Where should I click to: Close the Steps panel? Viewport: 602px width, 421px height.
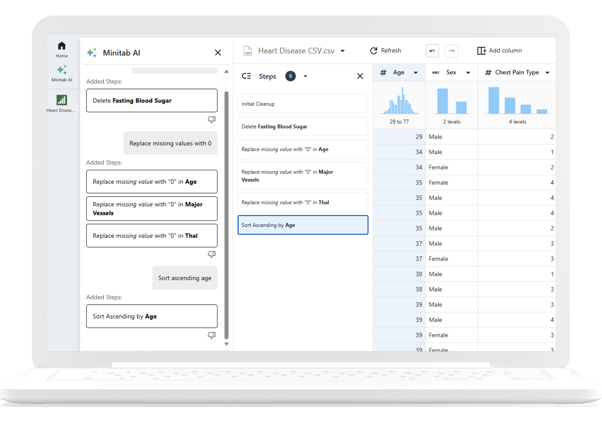coord(361,76)
